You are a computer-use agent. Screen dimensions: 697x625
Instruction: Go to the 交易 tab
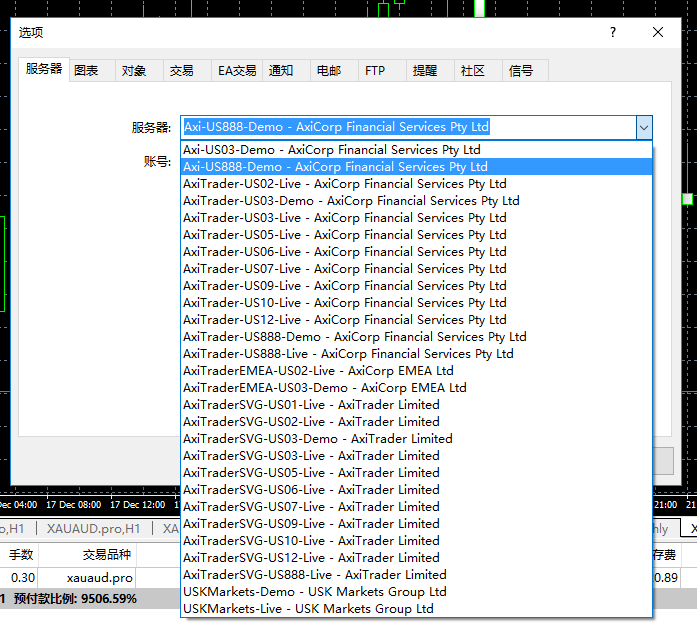[182, 71]
